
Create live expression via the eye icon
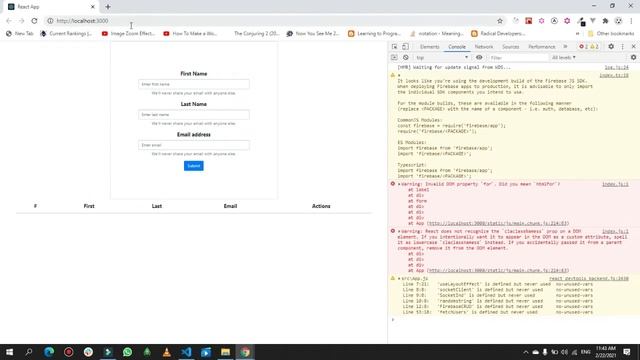click(x=479, y=58)
